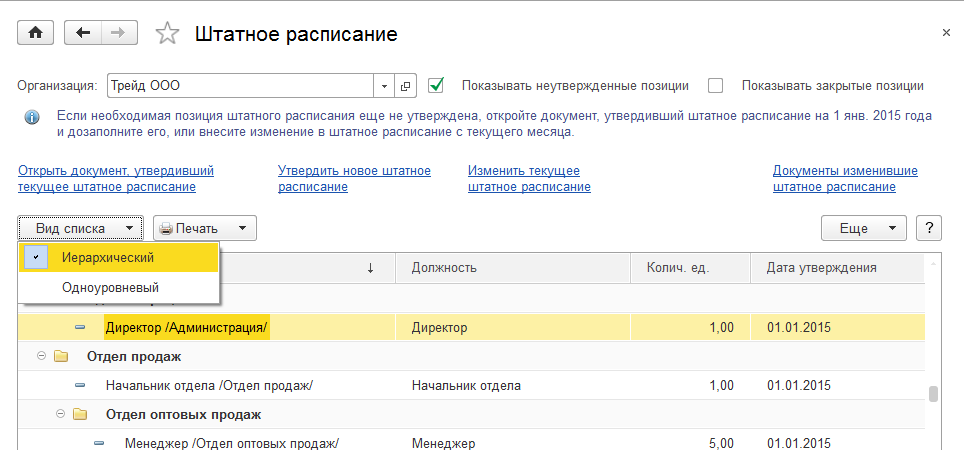Click the vertical scrollbar thumb

click(933, 393)
